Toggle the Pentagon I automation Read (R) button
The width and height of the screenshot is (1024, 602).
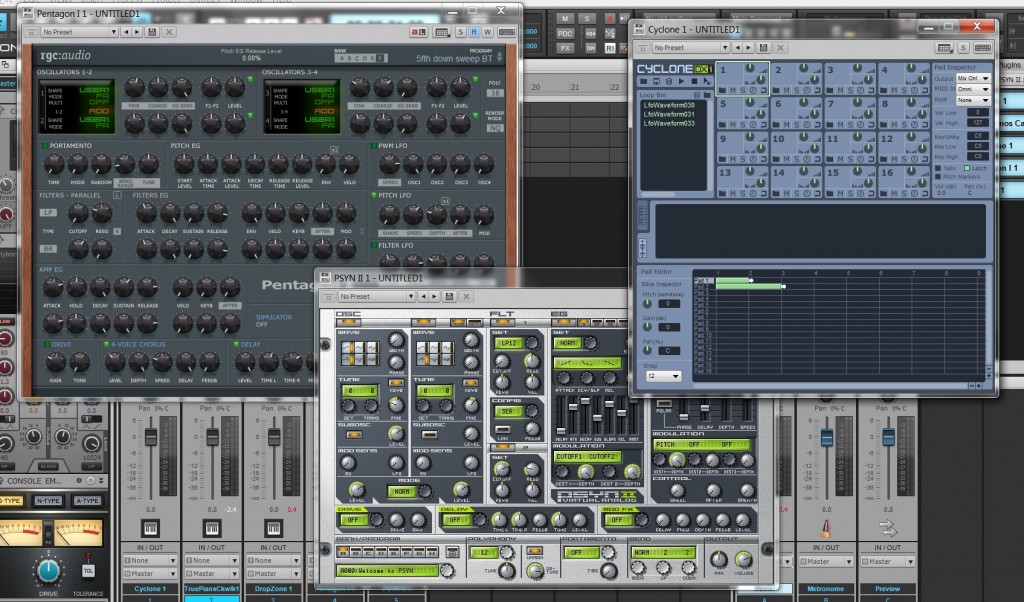coord(474,32)
